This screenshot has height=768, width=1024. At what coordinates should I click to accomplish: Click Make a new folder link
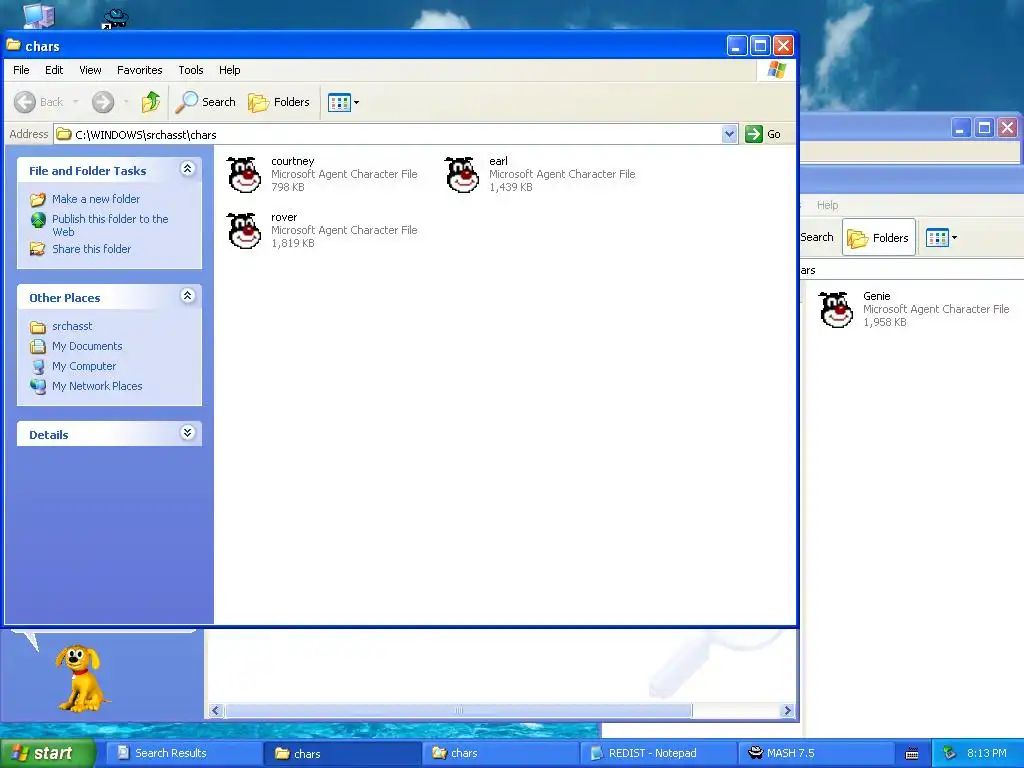click(x=96, y=199)
